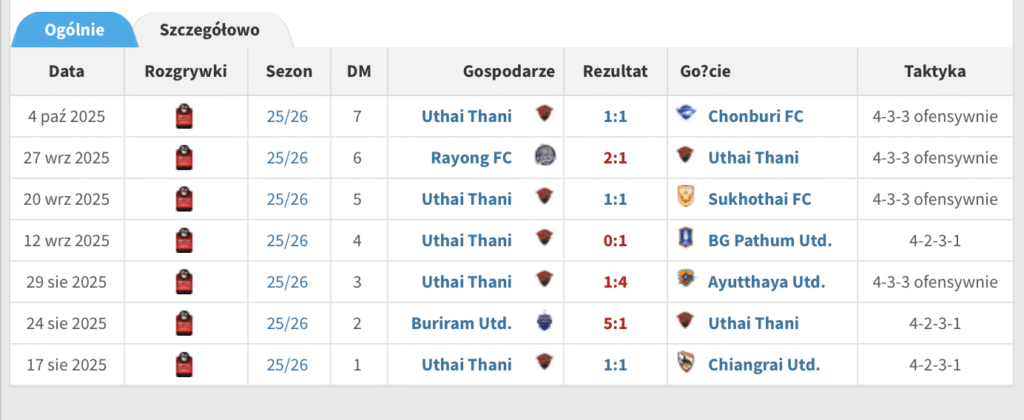Click the BG Pathum Utd. crest icon
This screenshot has height=420, width=1024.
(685, 239)
